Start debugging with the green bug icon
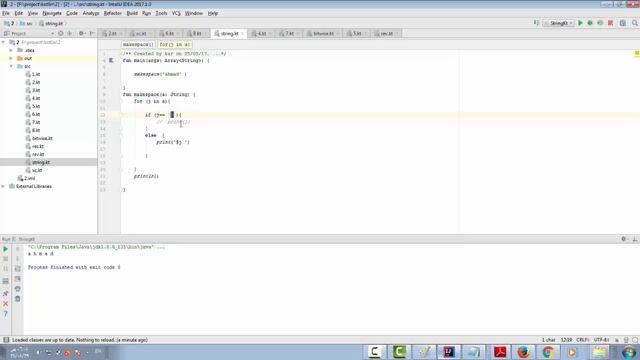 (590, 23)
